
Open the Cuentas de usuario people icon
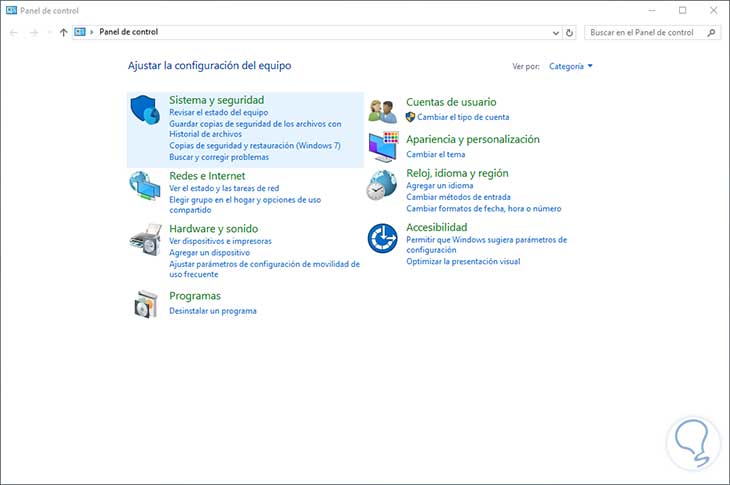coord(382,111)
